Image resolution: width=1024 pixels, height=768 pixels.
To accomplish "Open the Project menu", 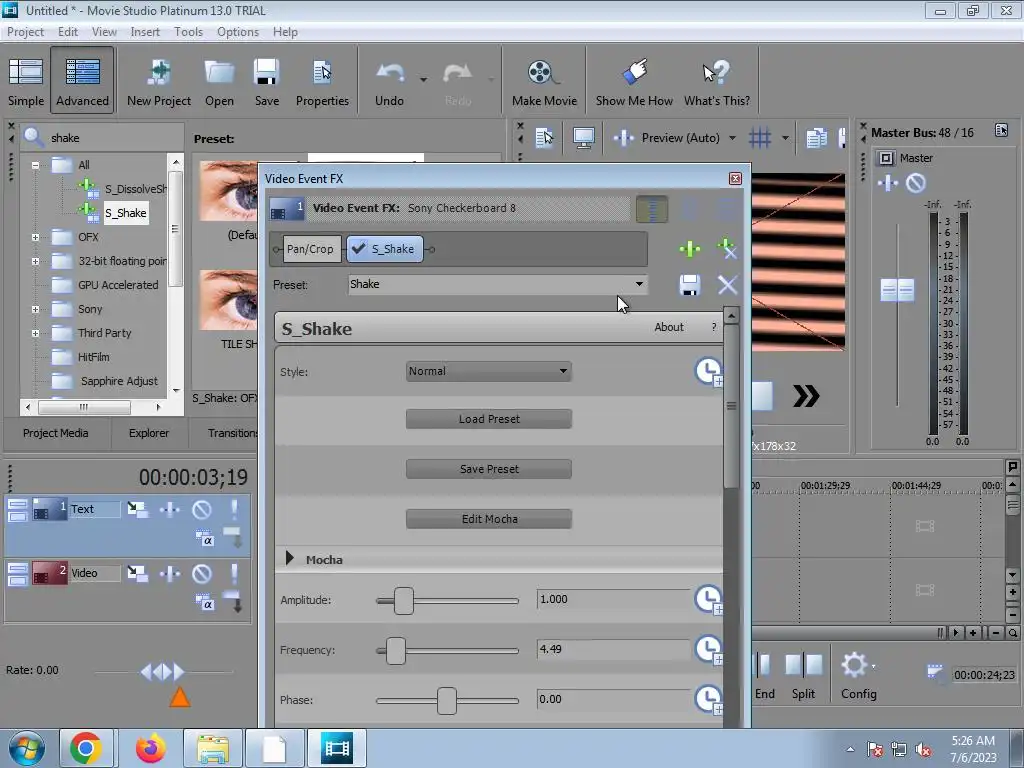I will click(x=25, y=31).
